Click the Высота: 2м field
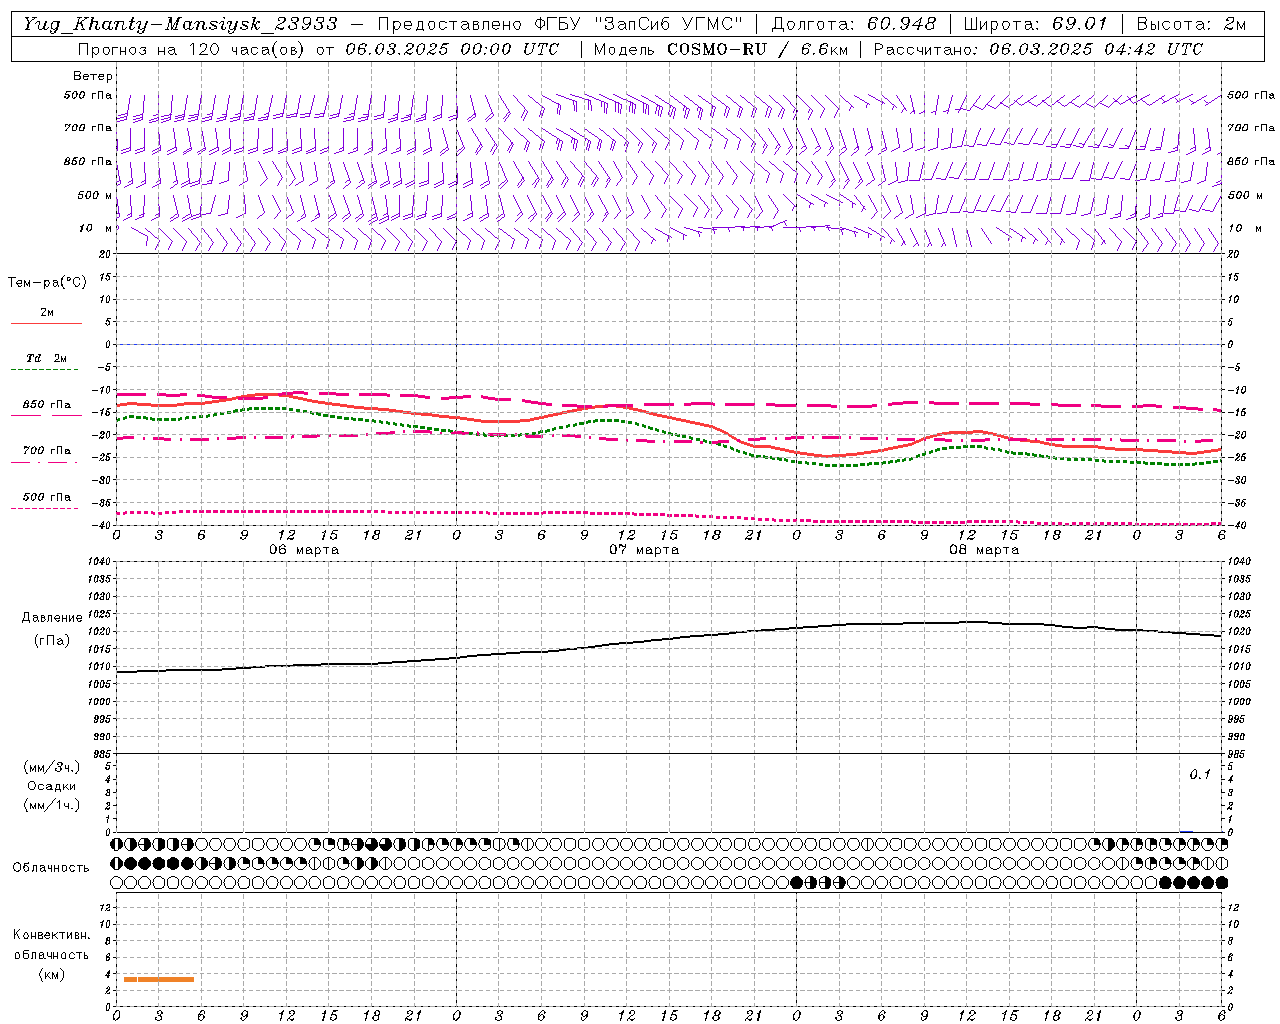Image resolution: width=1280 pixels, height=1024 pixels. coord(1190,23)
